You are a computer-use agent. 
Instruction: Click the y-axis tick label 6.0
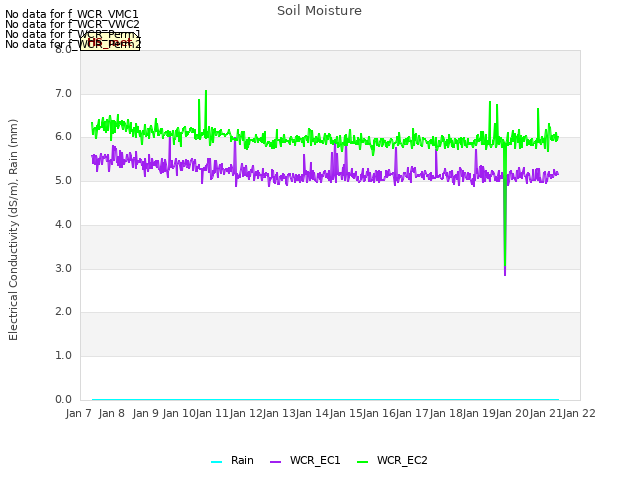(x=63, y=137)
